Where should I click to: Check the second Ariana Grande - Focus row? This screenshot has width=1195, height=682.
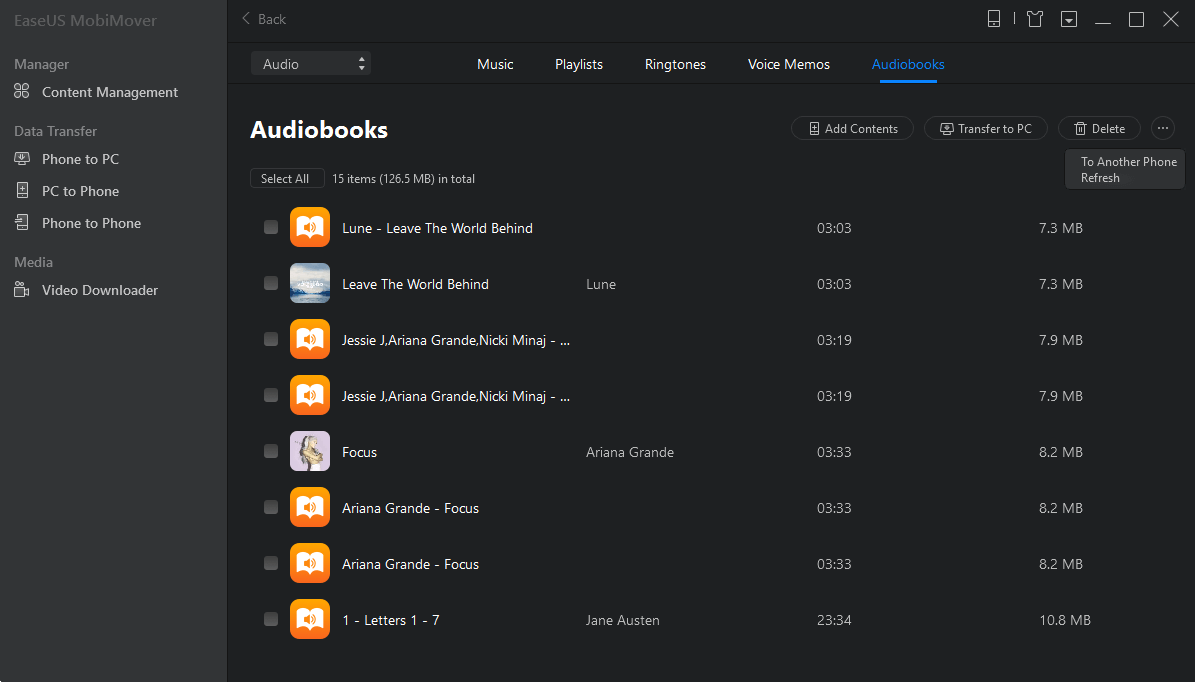click(x=271, y=563)
